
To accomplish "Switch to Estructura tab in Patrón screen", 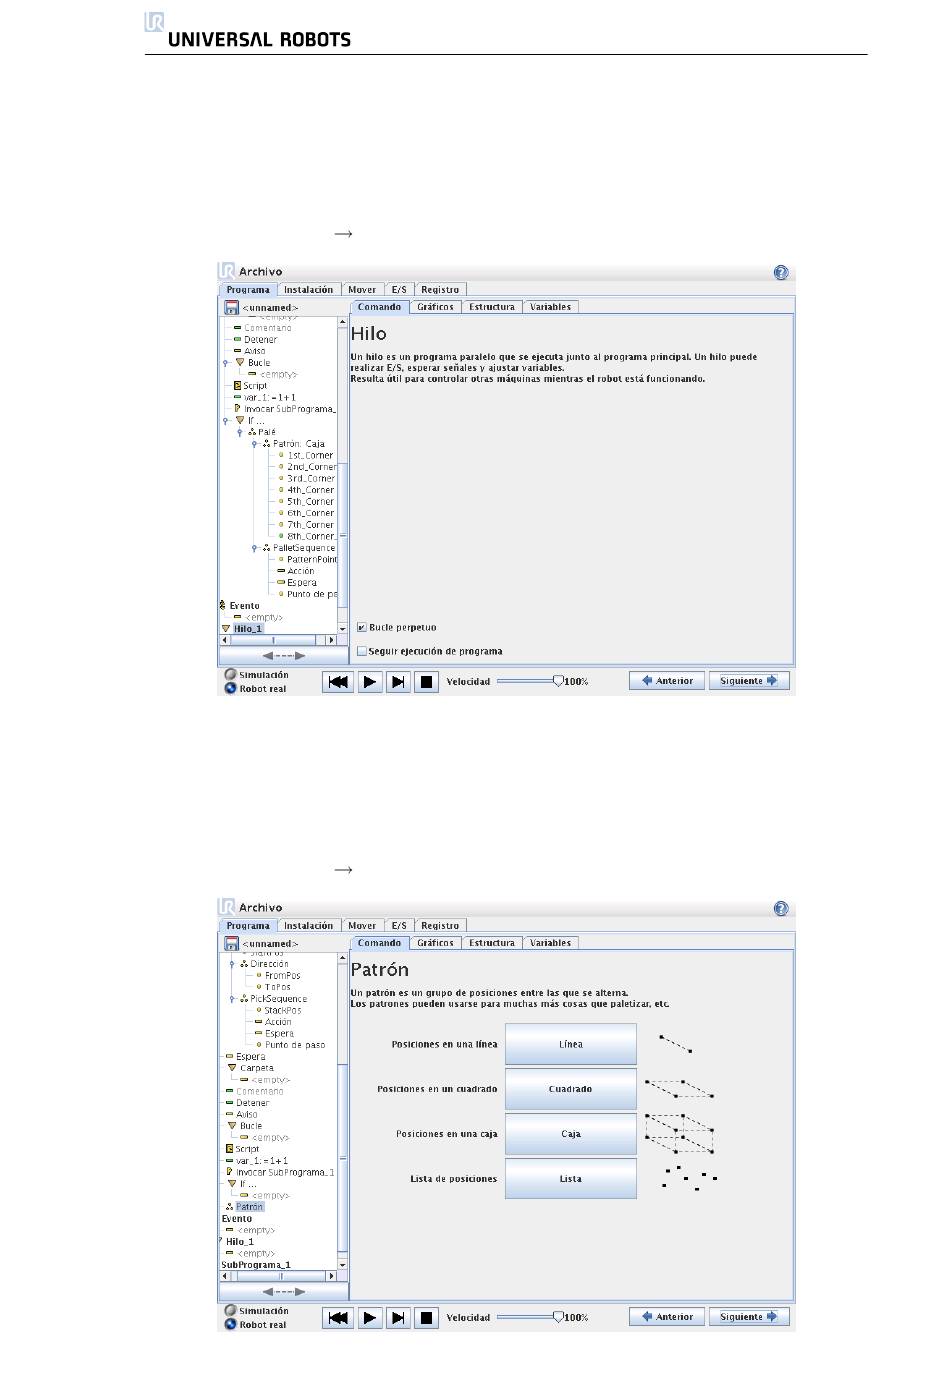I will [x=492, y=943].
